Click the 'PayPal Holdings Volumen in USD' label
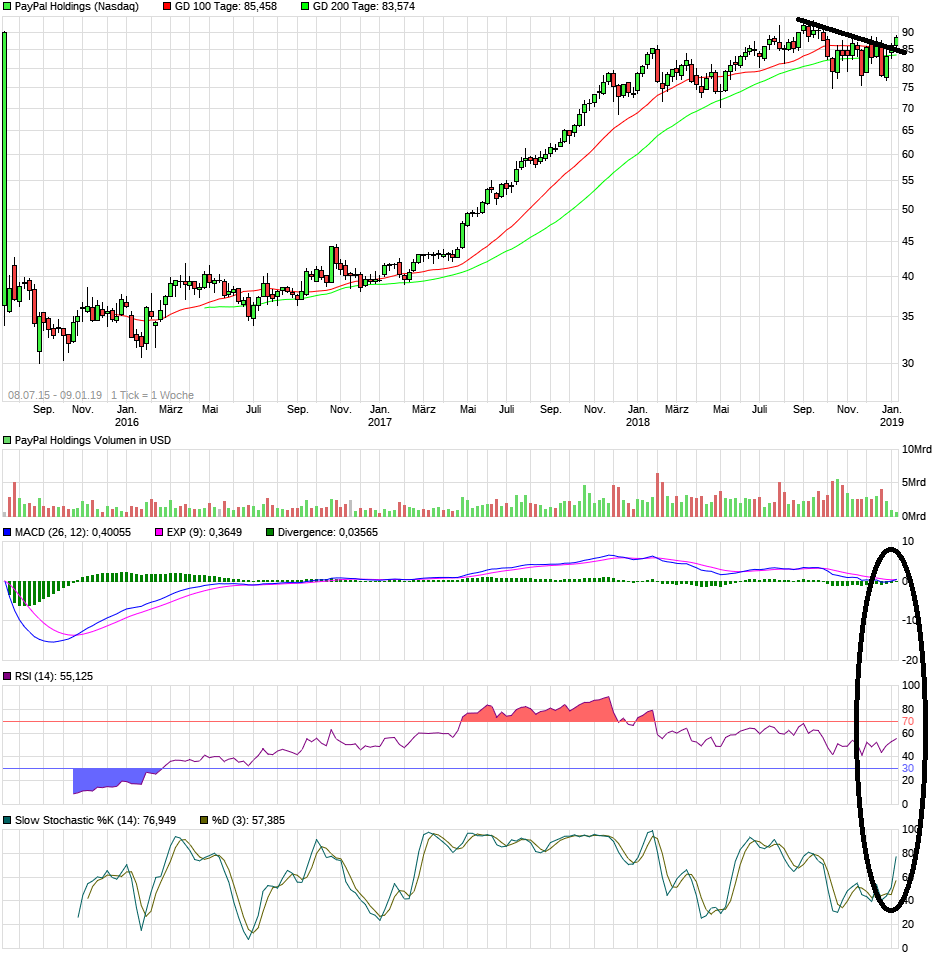The image size is (940, 958). [93, 441]
